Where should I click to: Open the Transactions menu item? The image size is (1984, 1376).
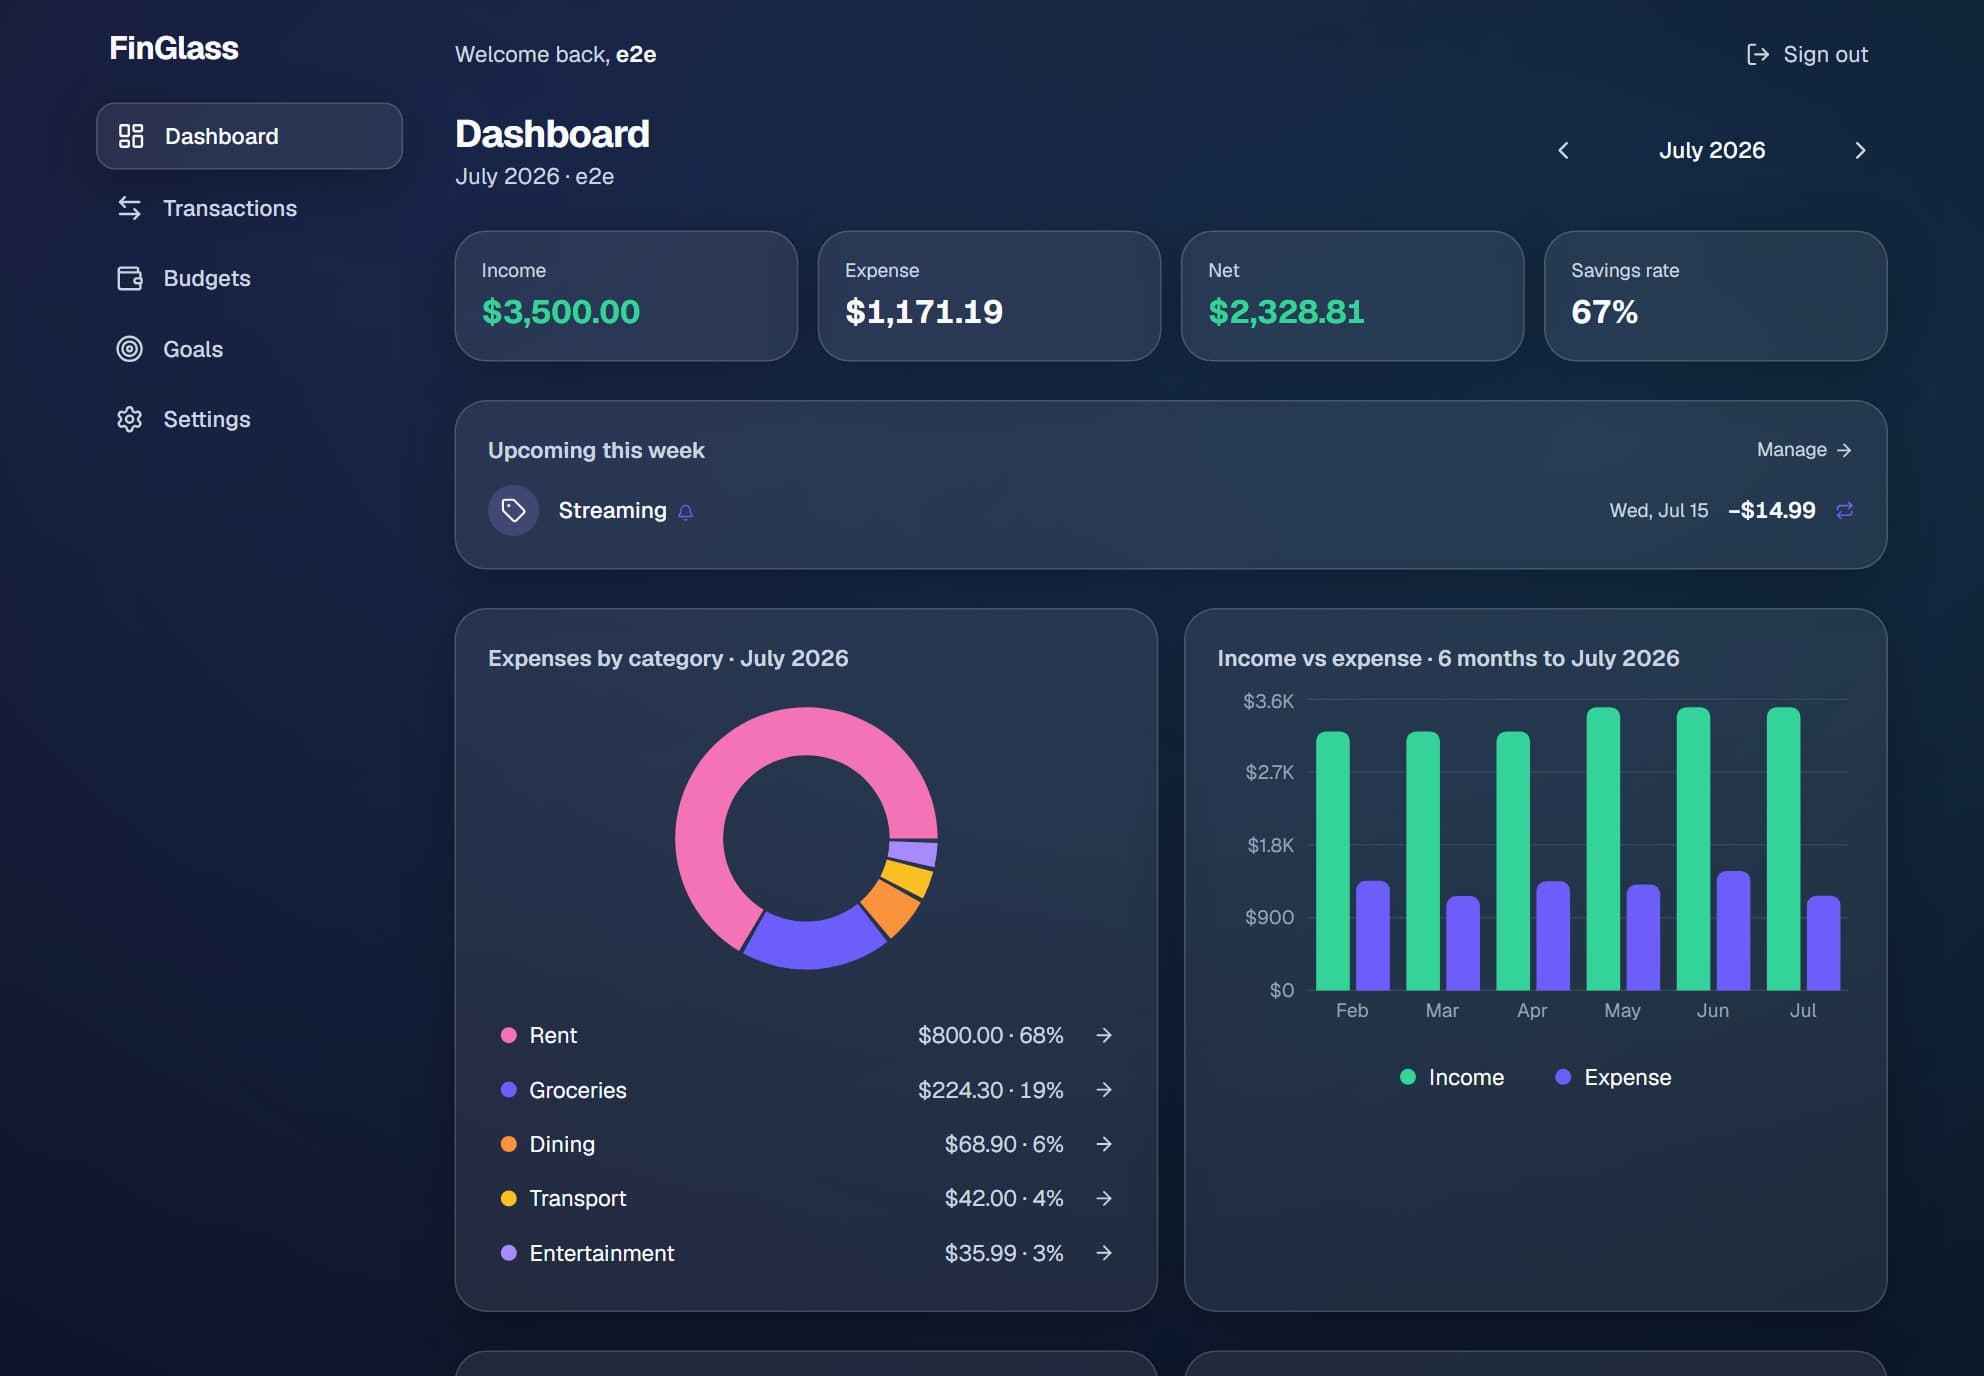pos(249,208)
